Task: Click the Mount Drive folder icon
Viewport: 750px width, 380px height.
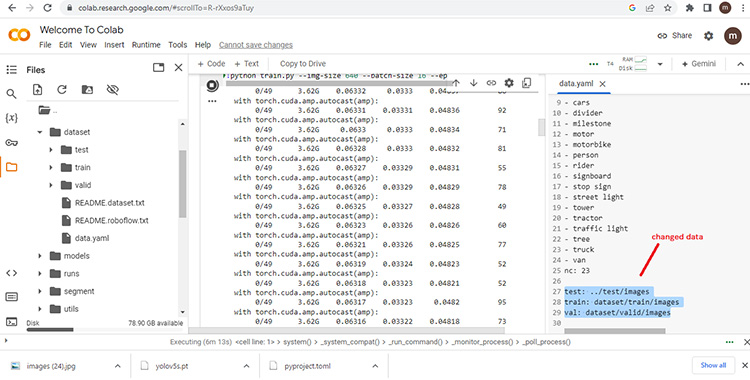Action: tap(87, 89)
